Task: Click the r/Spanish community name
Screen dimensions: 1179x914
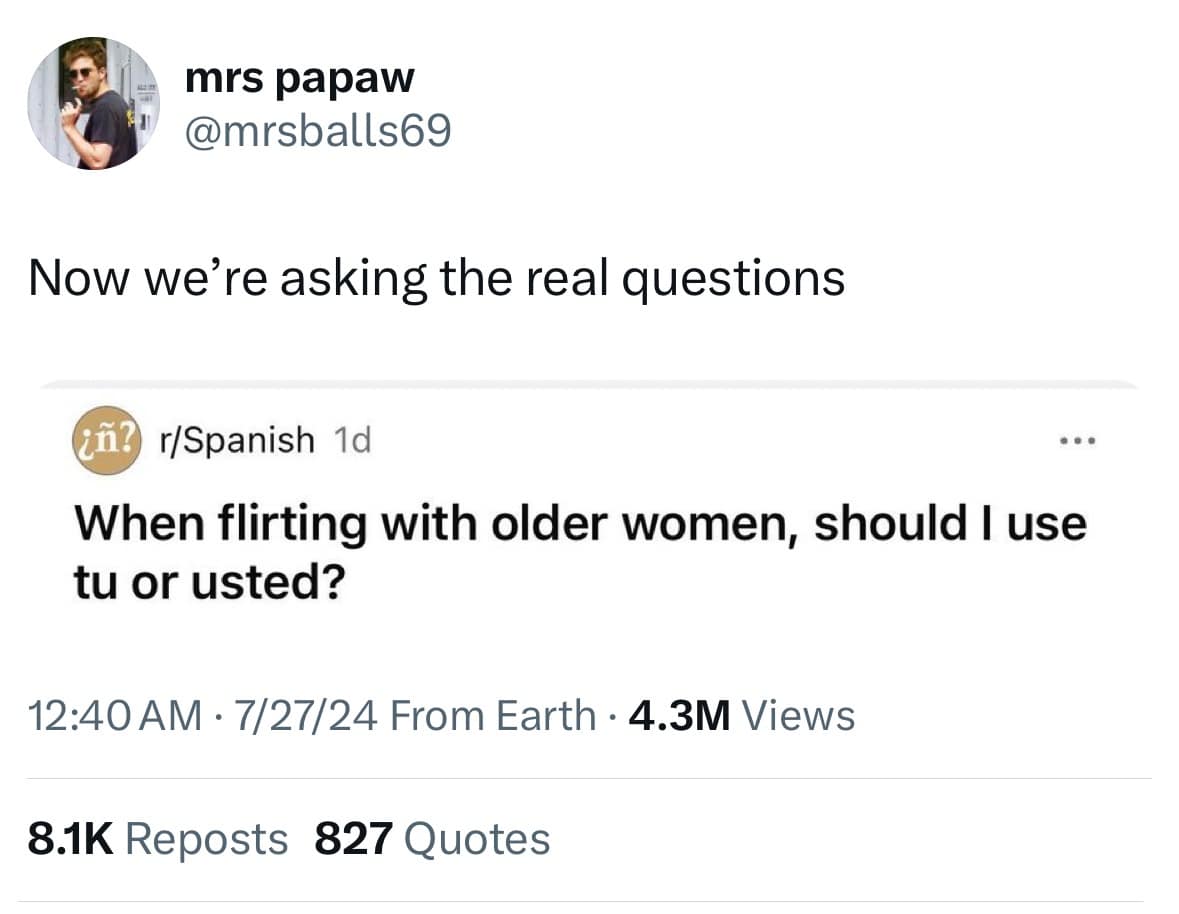Action: (x=233, y=439)
